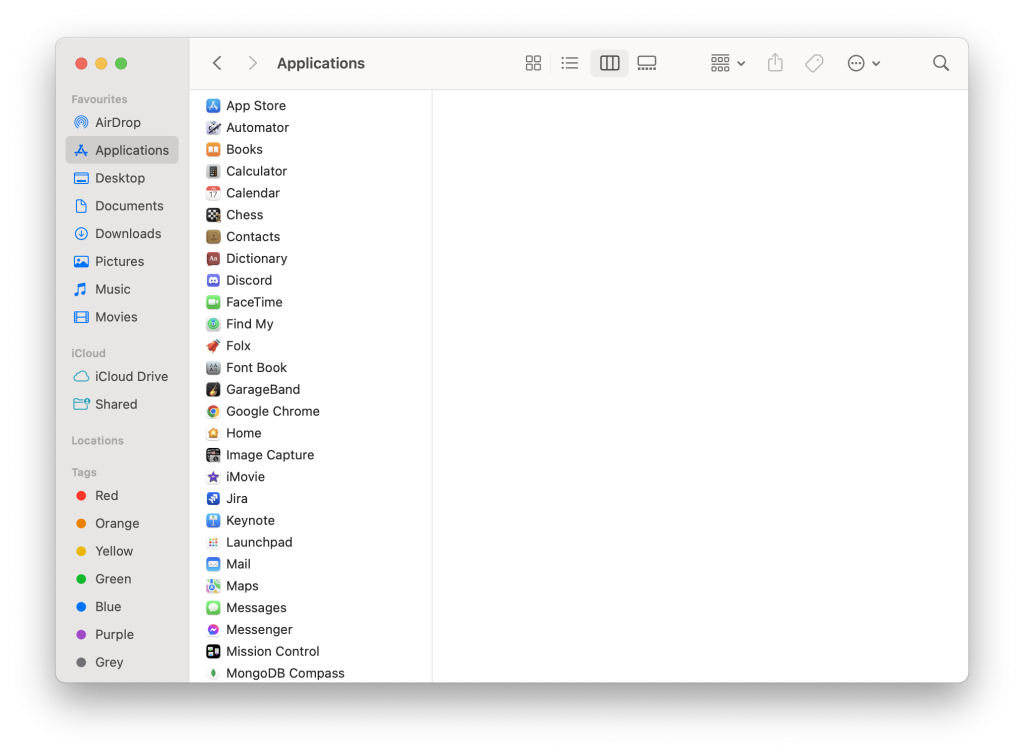Select the Font Book app icon
The width and height of the screenshot is (1024, 756).
pos(213,368)
